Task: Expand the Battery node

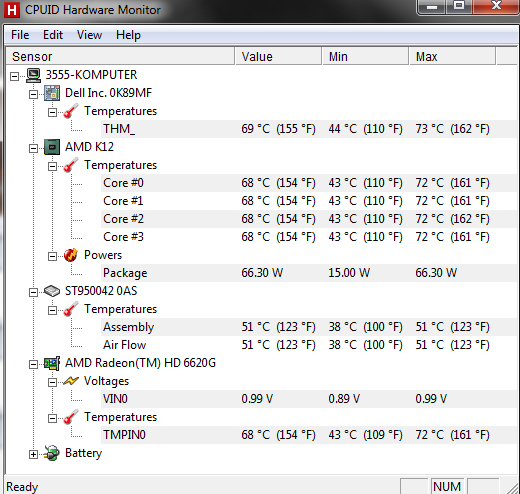Action: pyautogui.click(x=33, y=454)
